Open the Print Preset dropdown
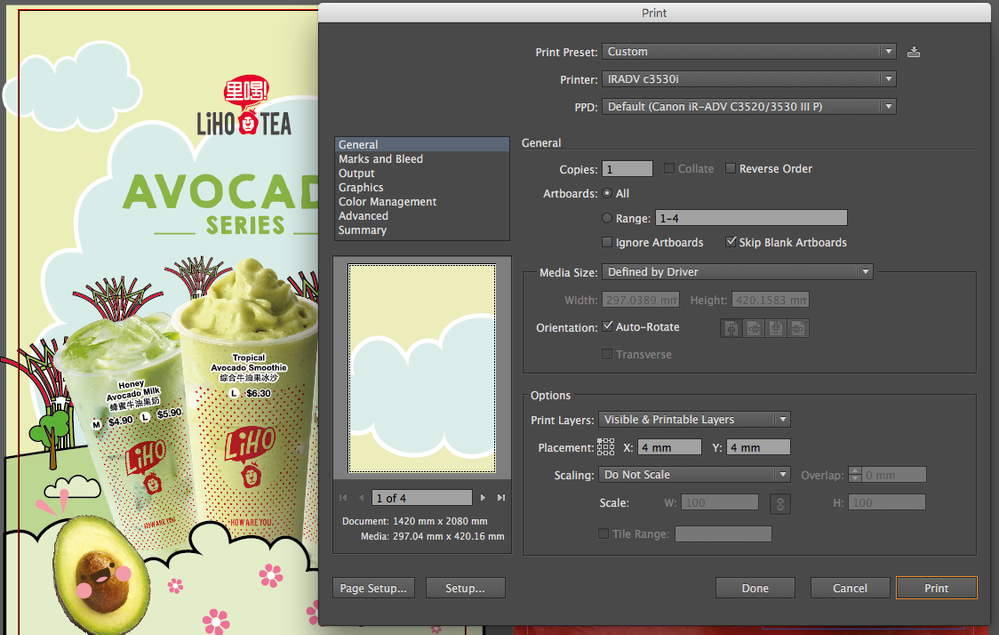Viewport: 999px width, 635px height. [749, 52]
